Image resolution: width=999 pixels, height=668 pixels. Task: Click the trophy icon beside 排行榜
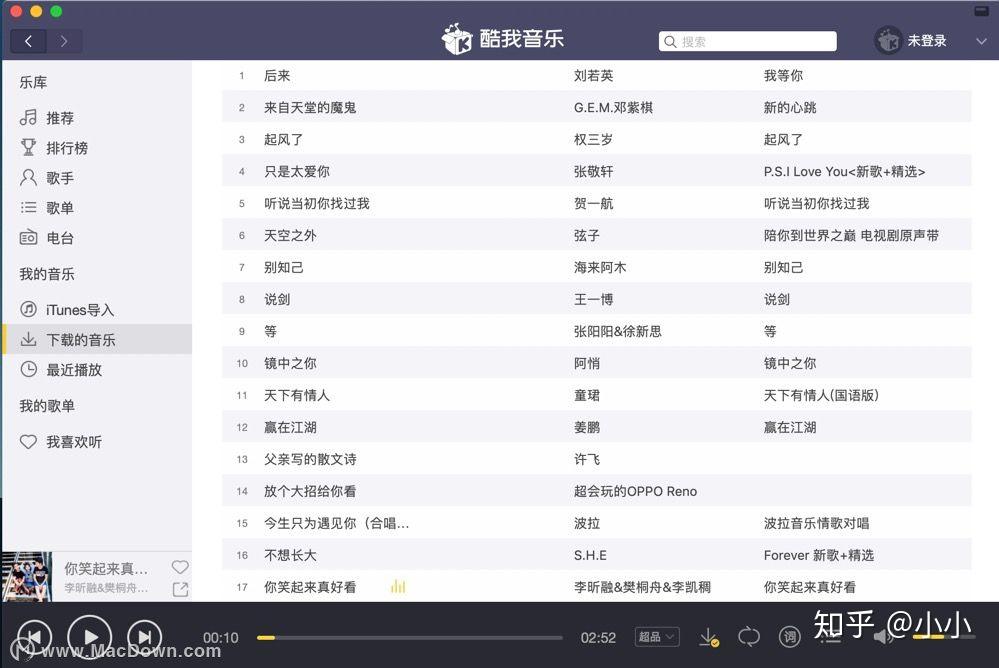coord(28,147)
